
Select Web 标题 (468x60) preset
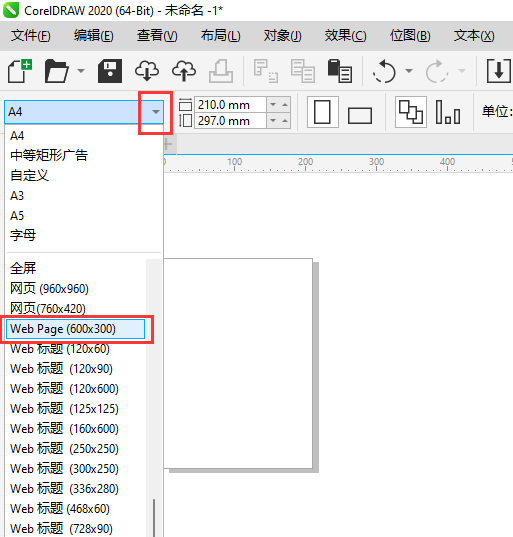coord(76,509)
